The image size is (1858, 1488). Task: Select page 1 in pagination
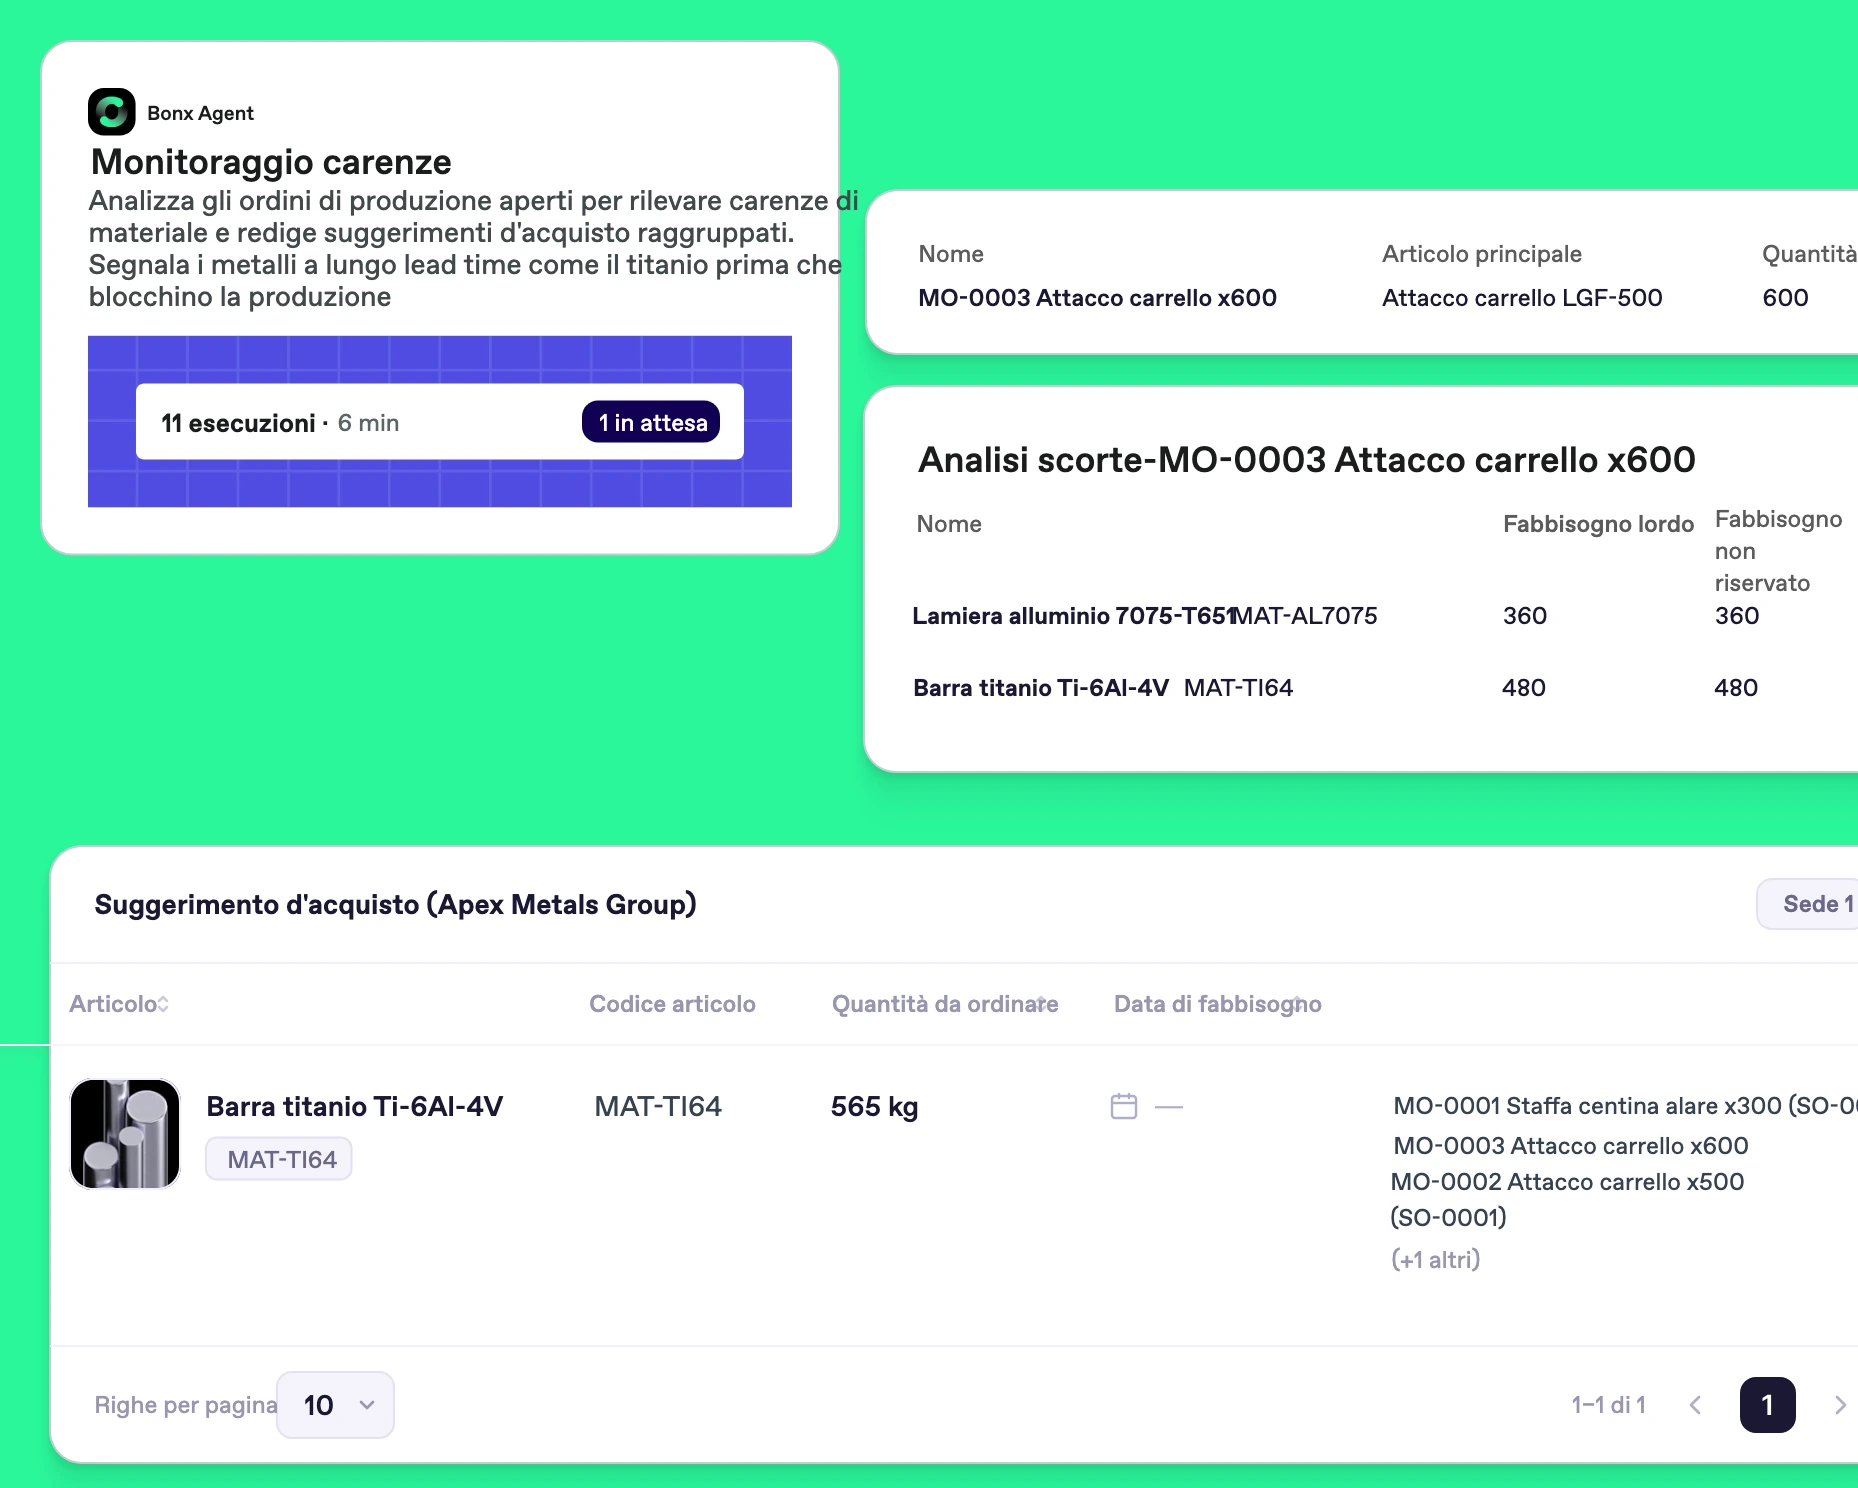(1767, 1405)
